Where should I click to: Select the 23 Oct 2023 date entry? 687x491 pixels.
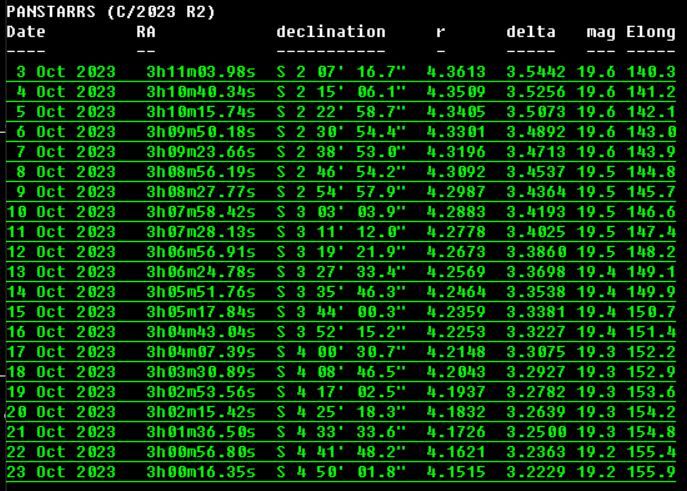pos(61,472)
